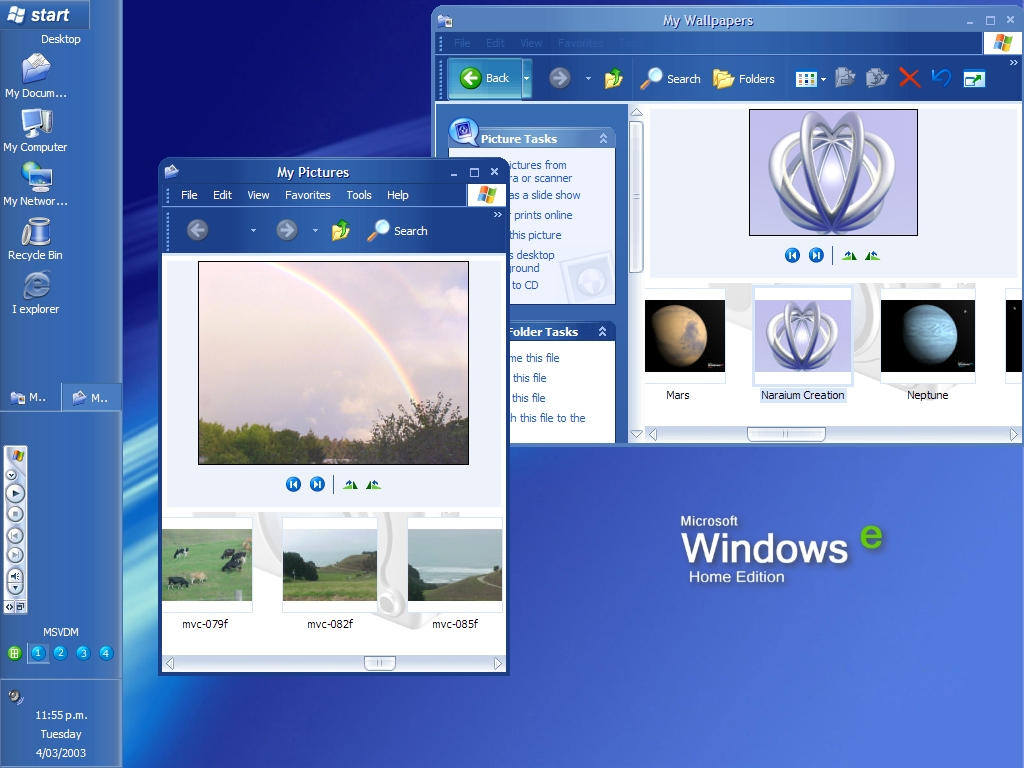Skip to next image in the preview controls
The height and width of the screenshot is (768, 1024).
point(317,484)
